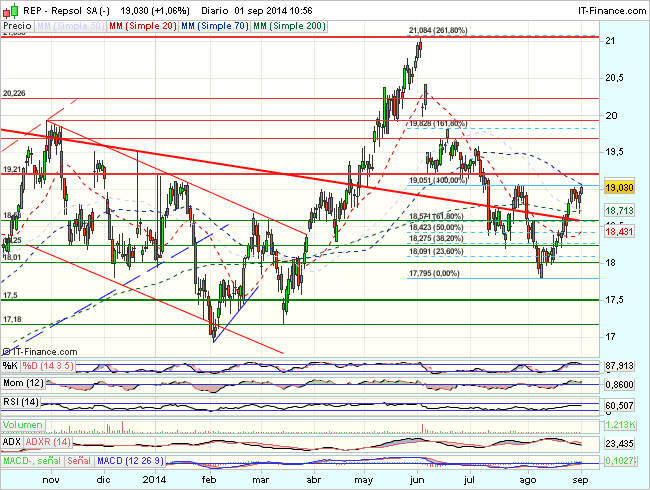
Task: Open the Mom (12) indicator settings
Action: coord(22,384)
